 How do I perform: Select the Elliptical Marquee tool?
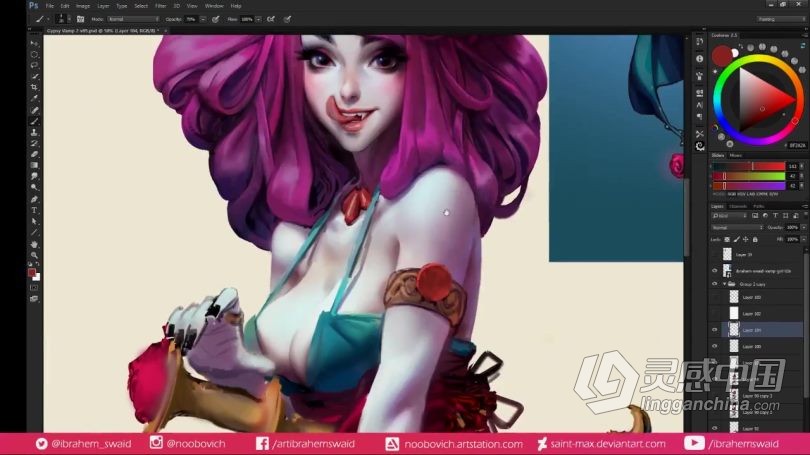[34, 54]
